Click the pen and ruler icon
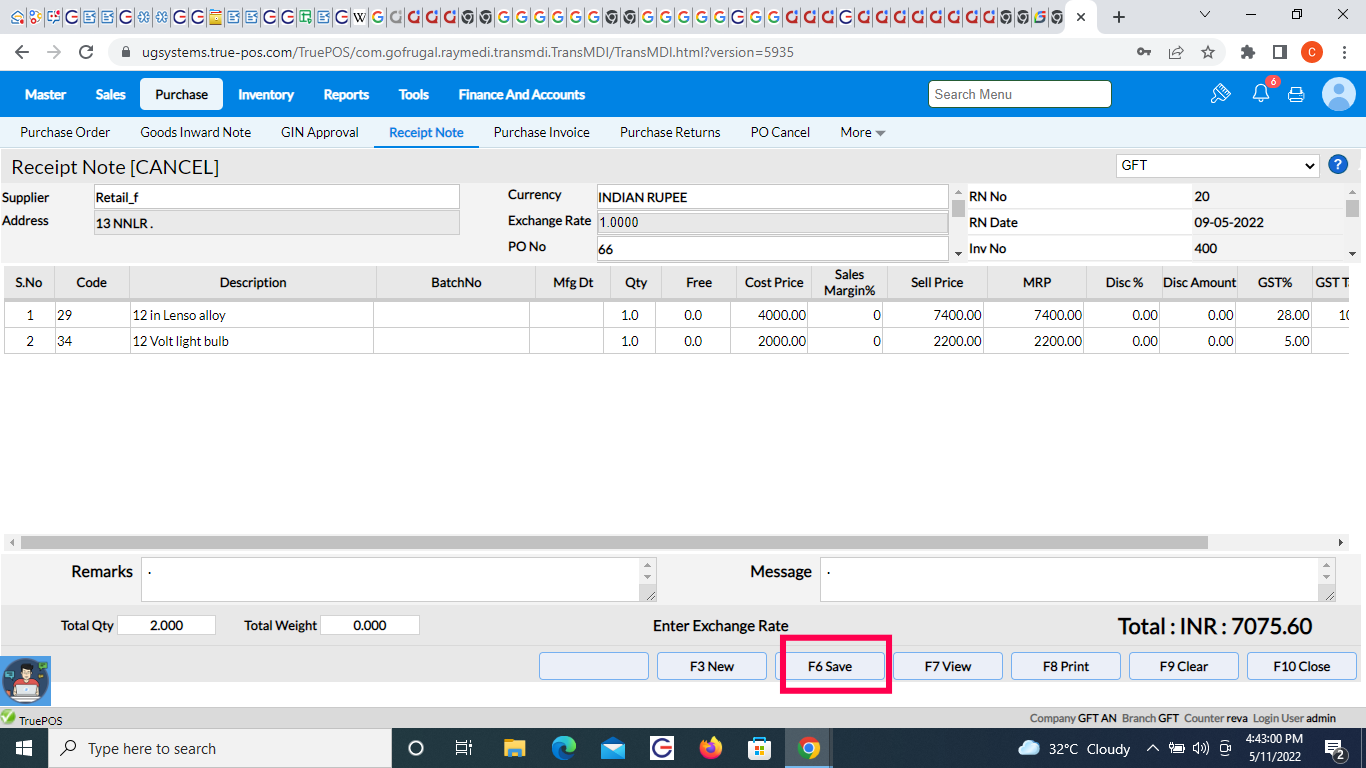Image resolution: width=1366 pixels, height=768 pixels. (1220, 94)
